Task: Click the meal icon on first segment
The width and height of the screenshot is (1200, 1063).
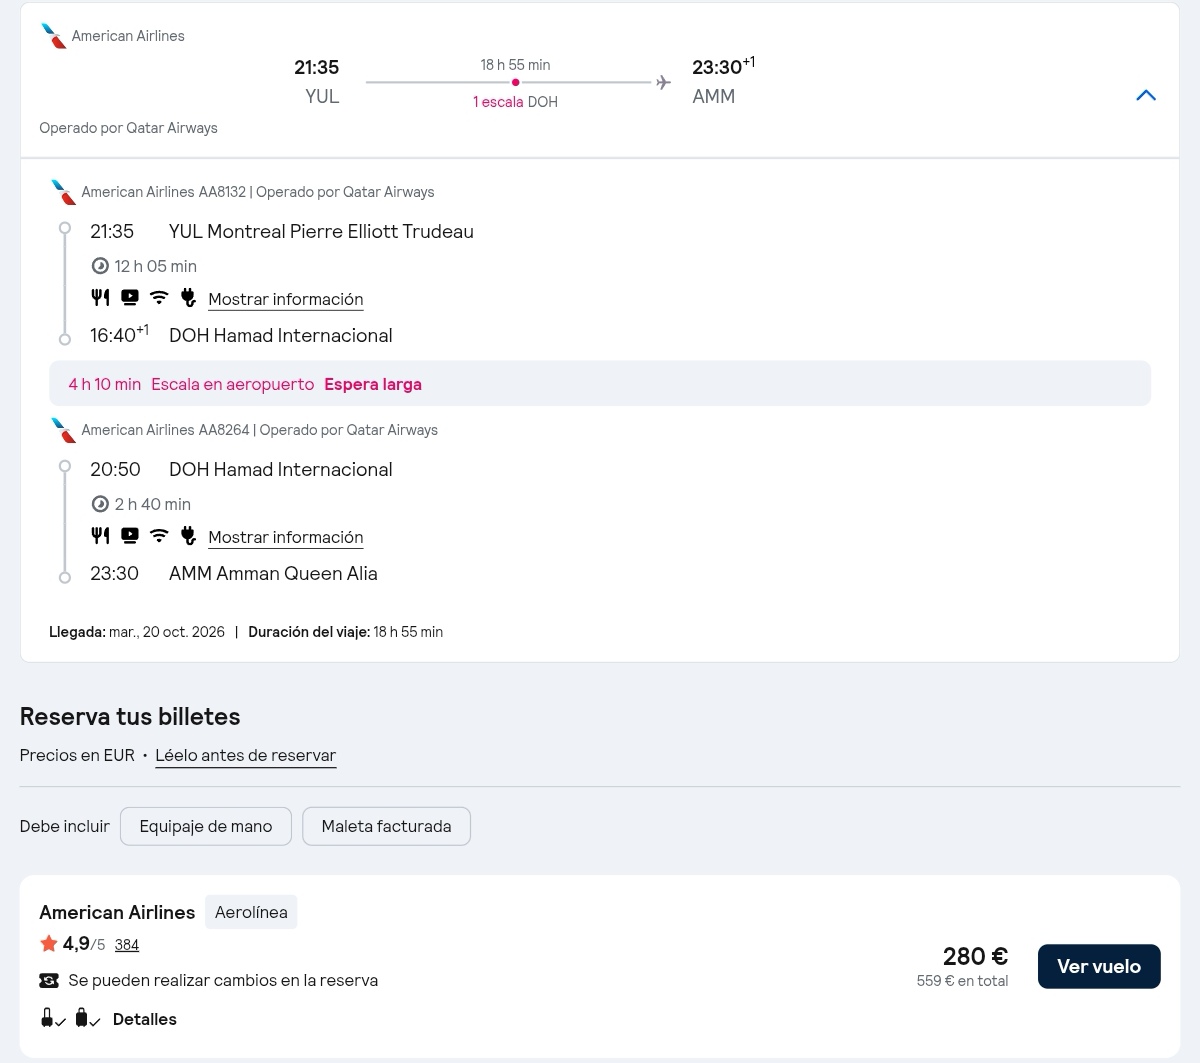Action: coord(100,297)
